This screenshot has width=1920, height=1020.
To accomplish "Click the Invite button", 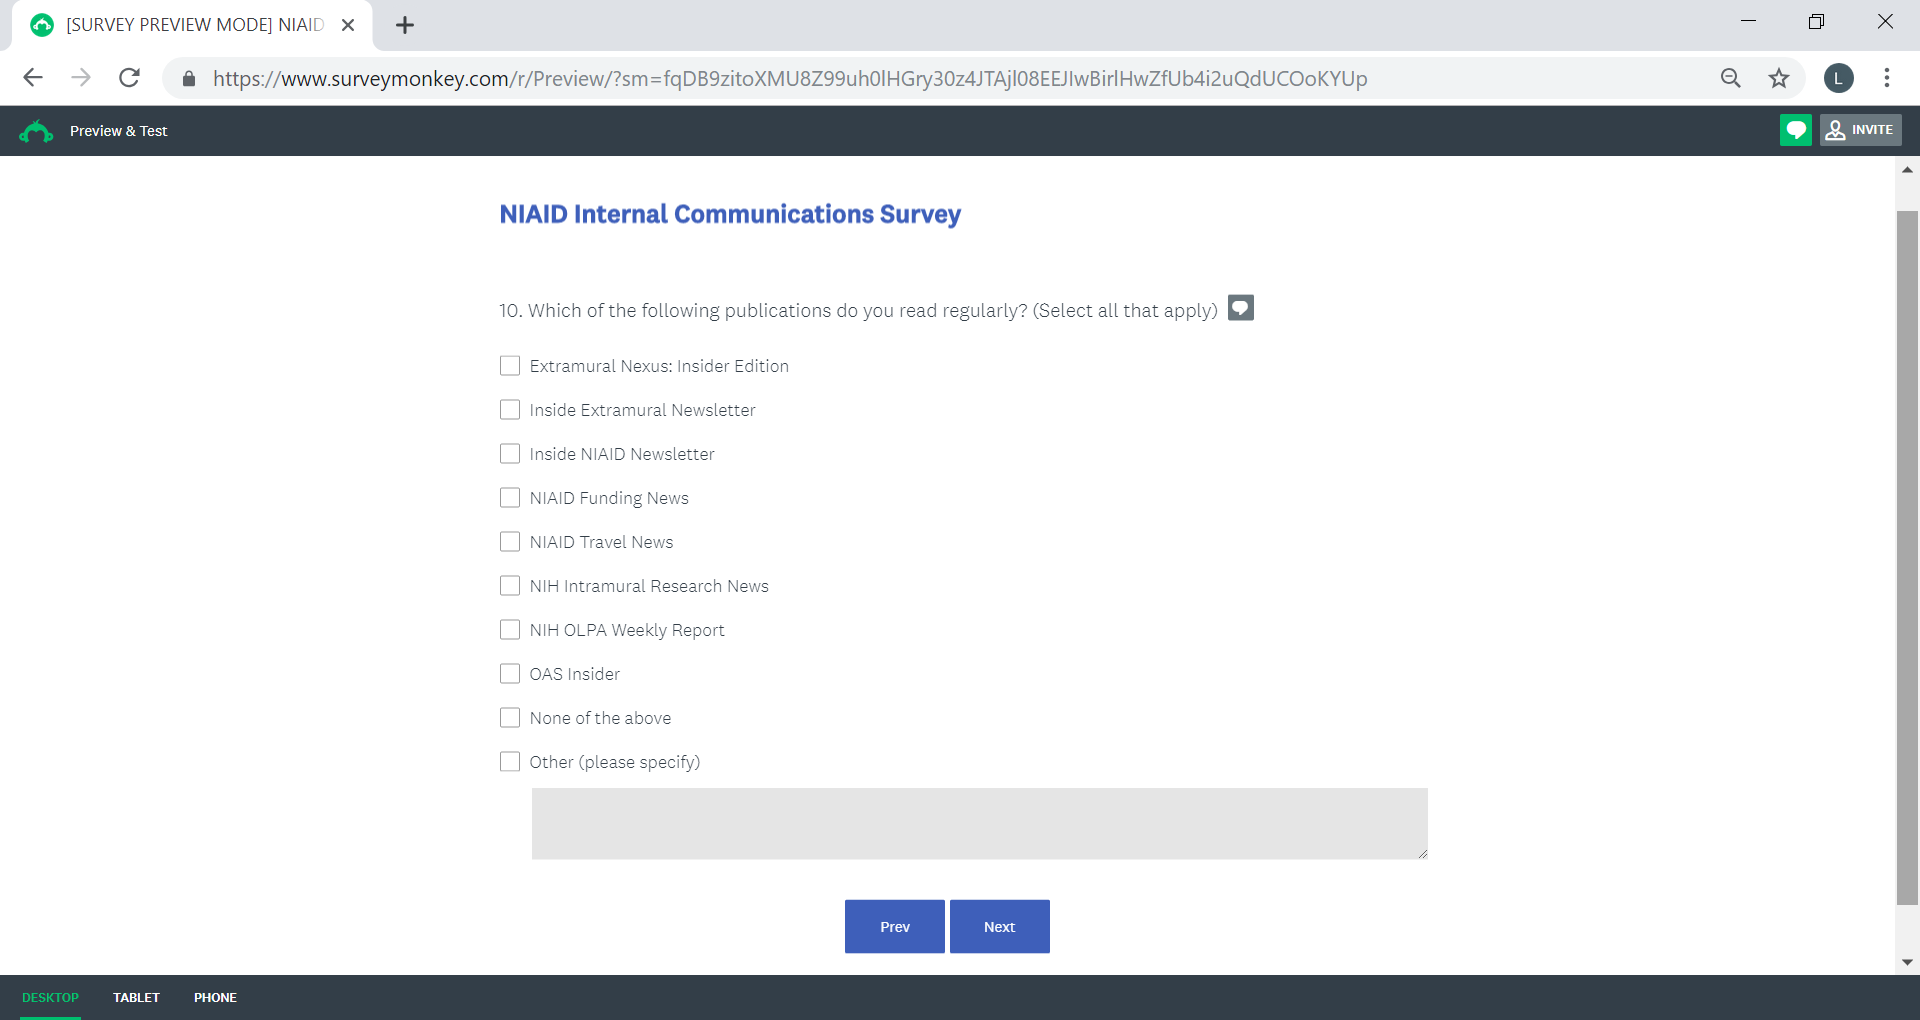I will (1860, 130).
